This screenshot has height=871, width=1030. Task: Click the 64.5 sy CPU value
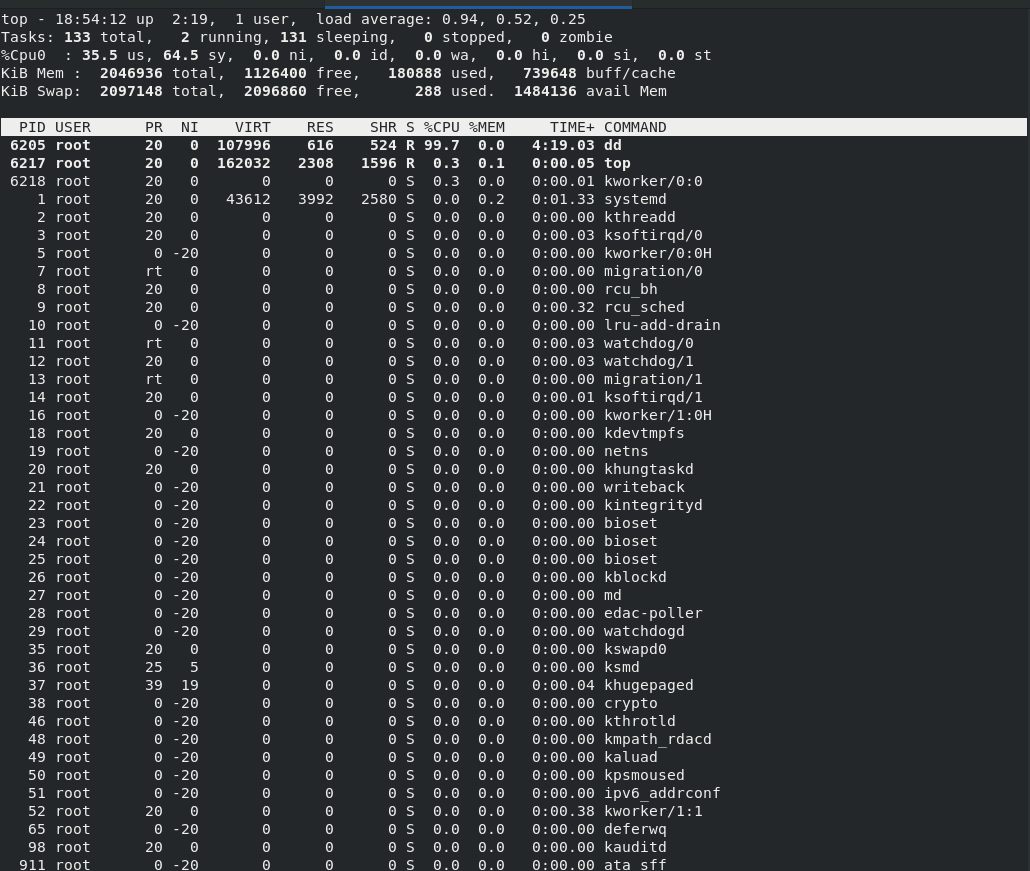tap(181, 56)
